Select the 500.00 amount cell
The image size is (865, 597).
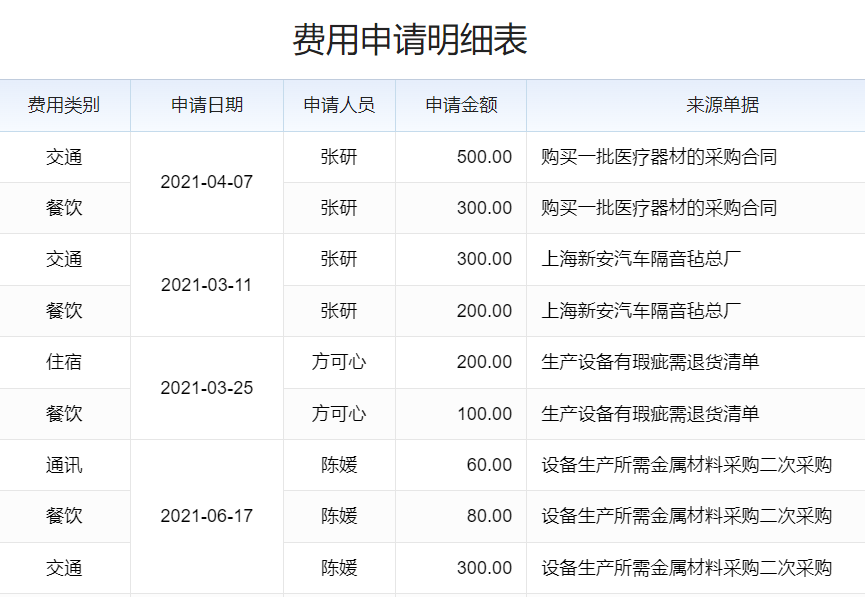484,157
